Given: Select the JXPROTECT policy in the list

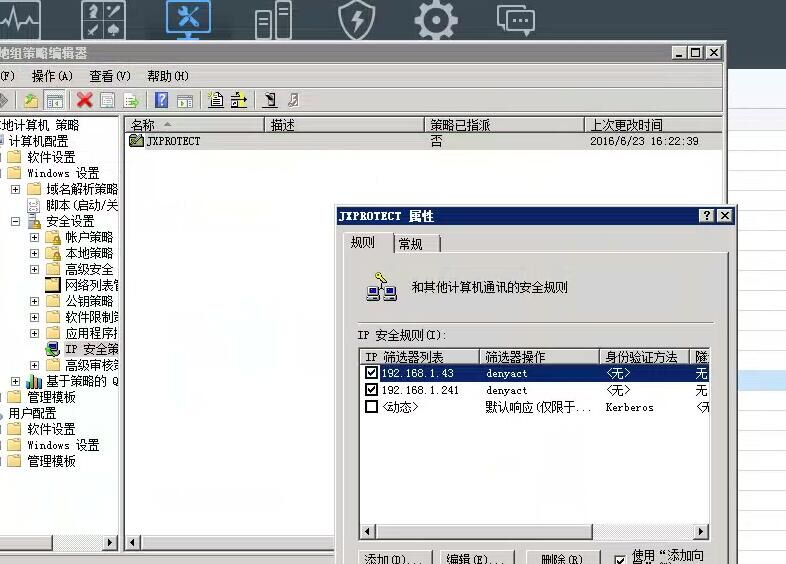Looking at the screenshot, I should pyautogui.click(x=172, y=142).
